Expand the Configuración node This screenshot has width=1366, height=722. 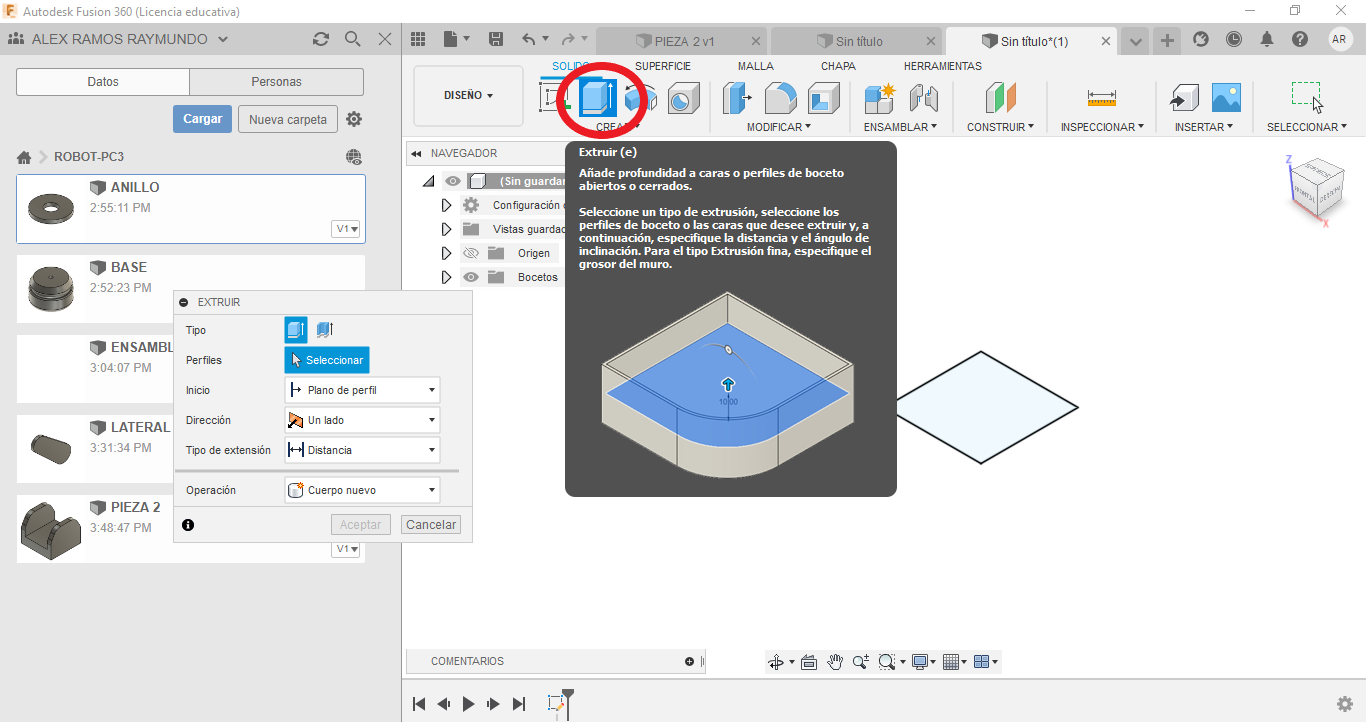pos(447,205)
